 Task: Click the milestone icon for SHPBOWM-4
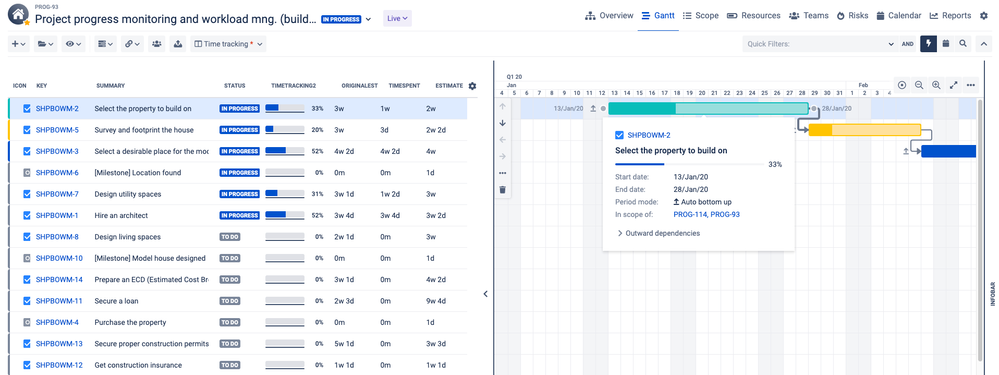[27, 322]
